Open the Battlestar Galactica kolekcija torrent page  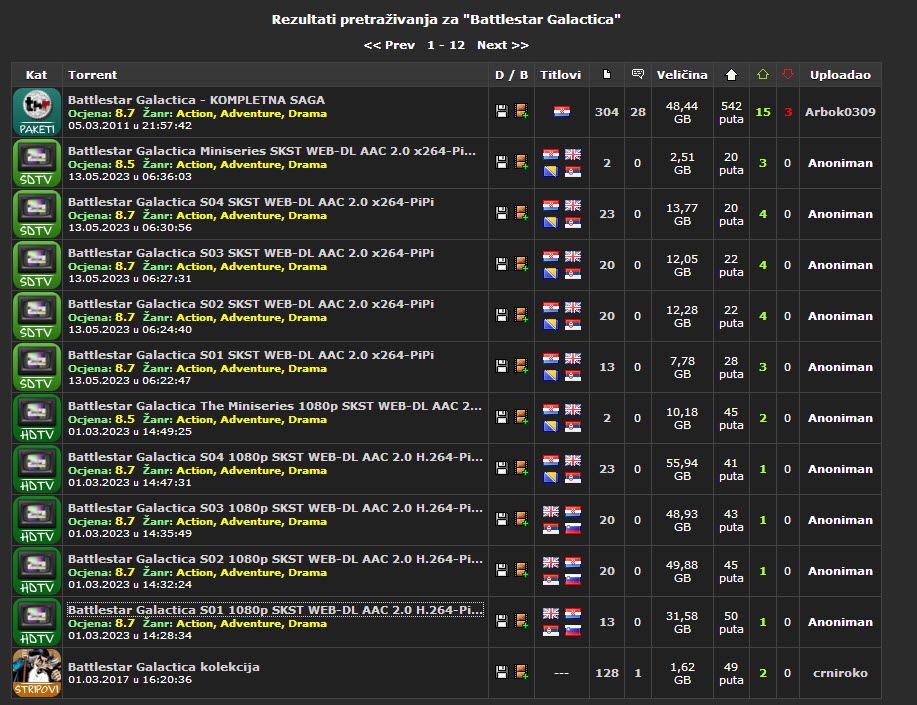(164, 667)
